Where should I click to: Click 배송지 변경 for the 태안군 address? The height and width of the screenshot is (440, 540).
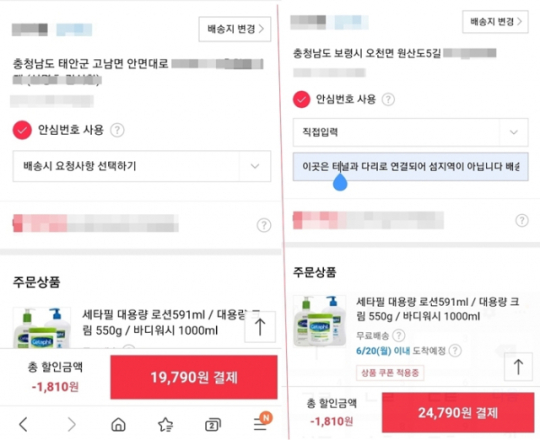(235, 29)
